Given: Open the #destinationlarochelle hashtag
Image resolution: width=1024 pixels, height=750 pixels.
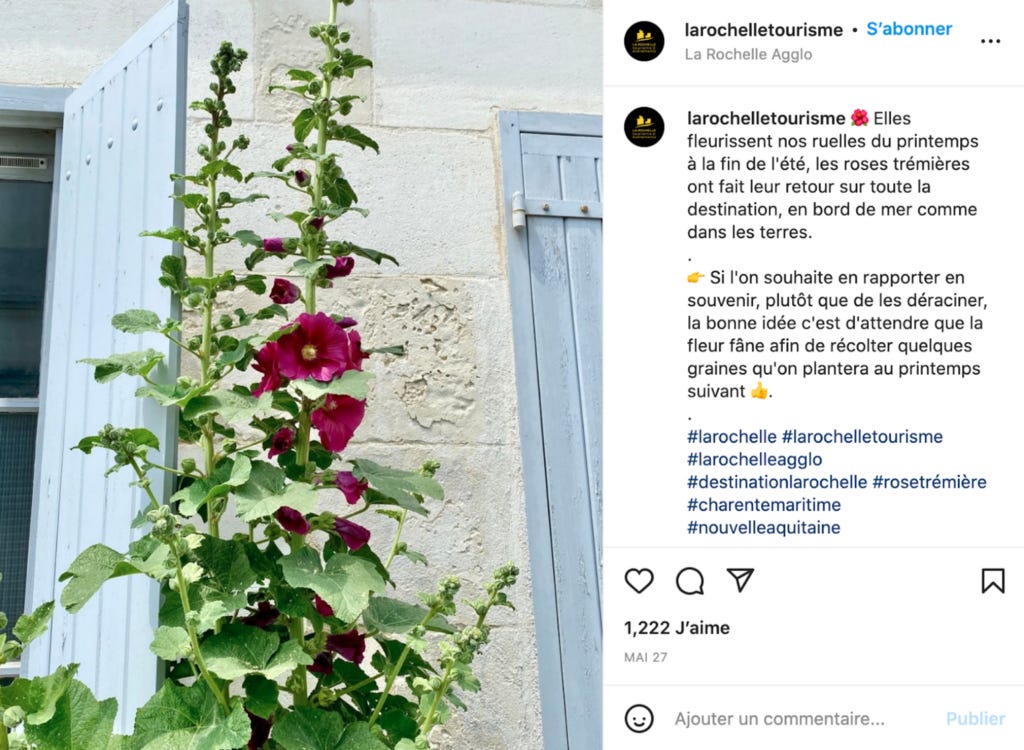Looking at the screenshot, I should (777, 482).
